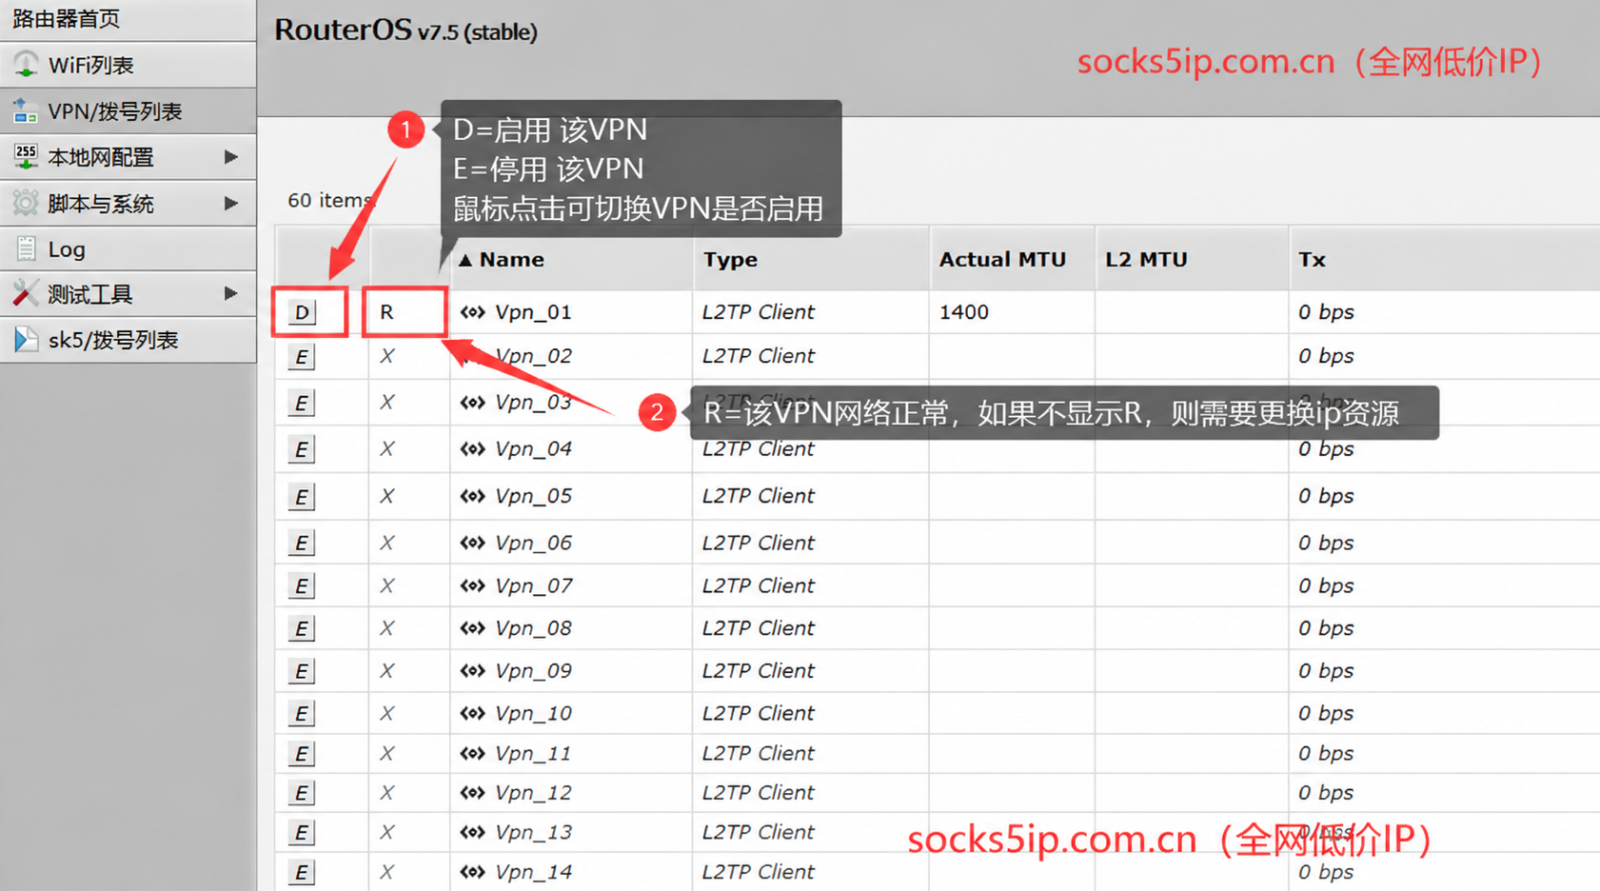Screen dimensions: 1600x891
Task: Click 测试工具 tools icon
Action: click(26, 294)
